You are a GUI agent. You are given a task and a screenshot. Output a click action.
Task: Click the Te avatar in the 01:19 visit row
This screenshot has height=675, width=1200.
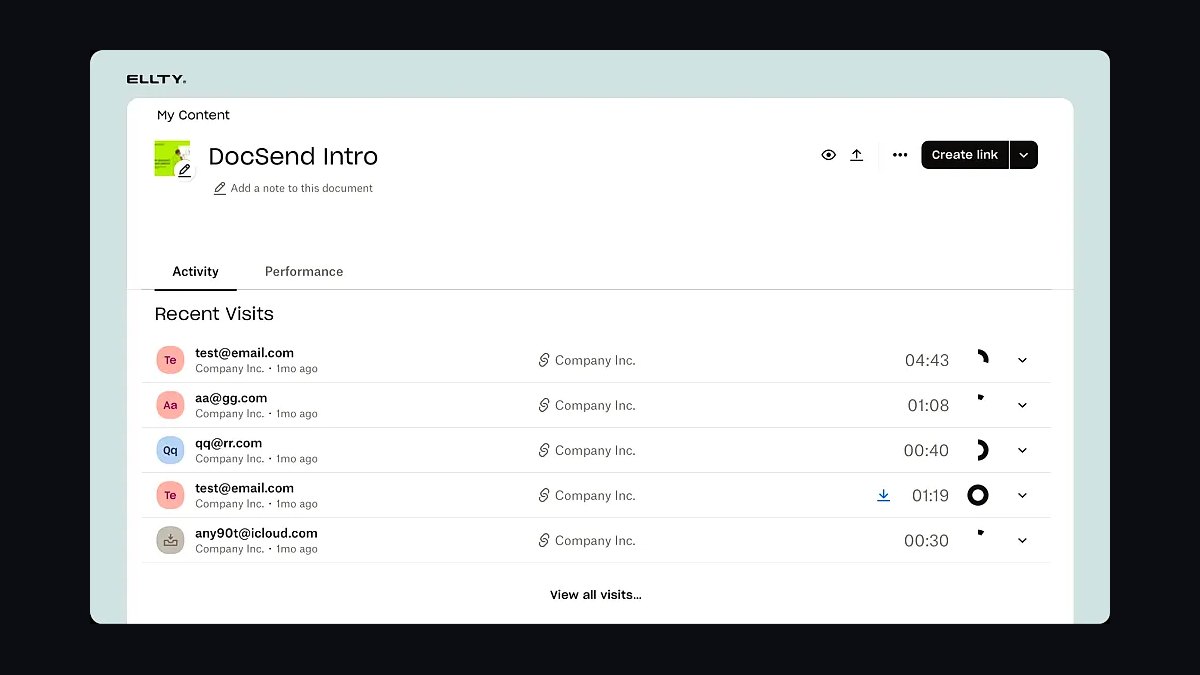[170, 495]
